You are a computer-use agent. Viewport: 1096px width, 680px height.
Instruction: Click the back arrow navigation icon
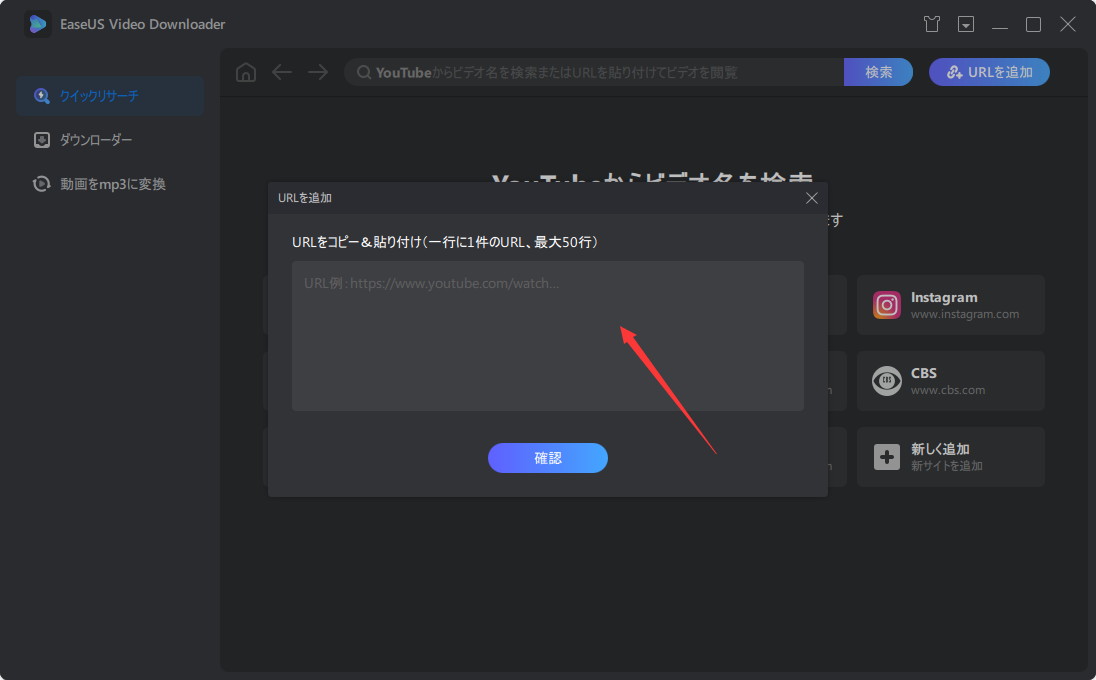coord(282,71)
